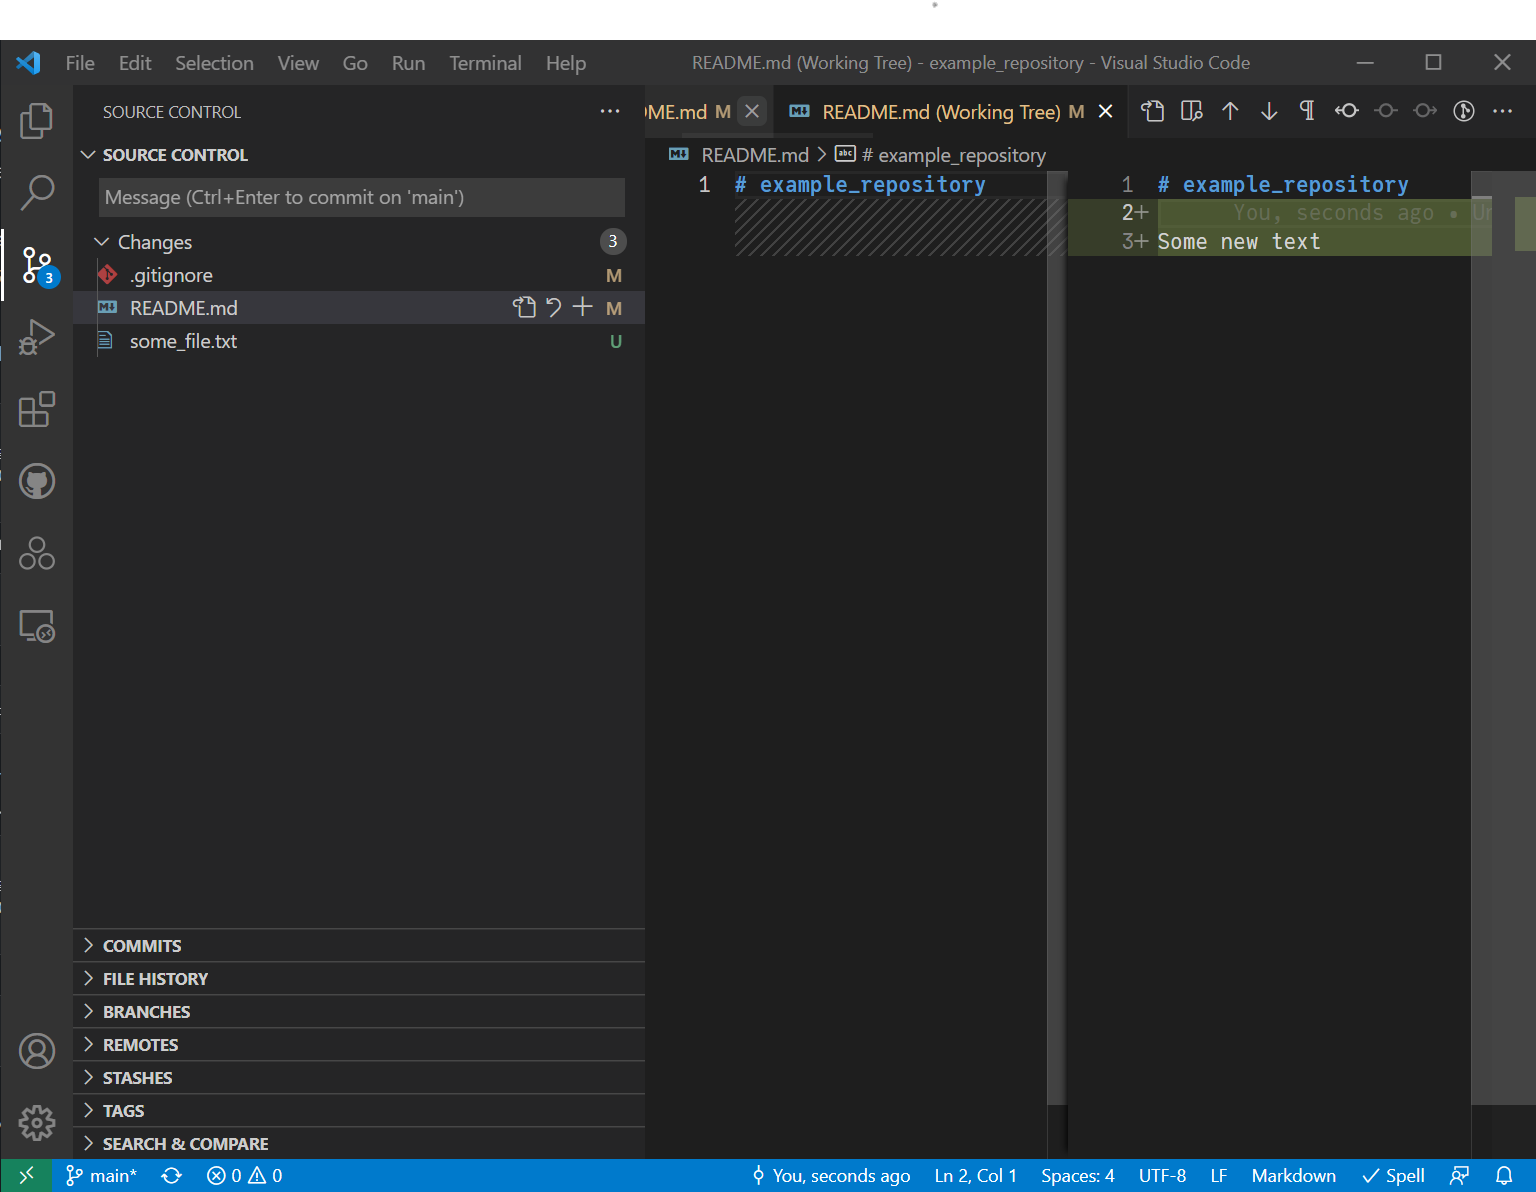This screenshot has width=1536, height=1192.
Task: Stage changes for README.md with plus icon
Action: click(583, 307)
